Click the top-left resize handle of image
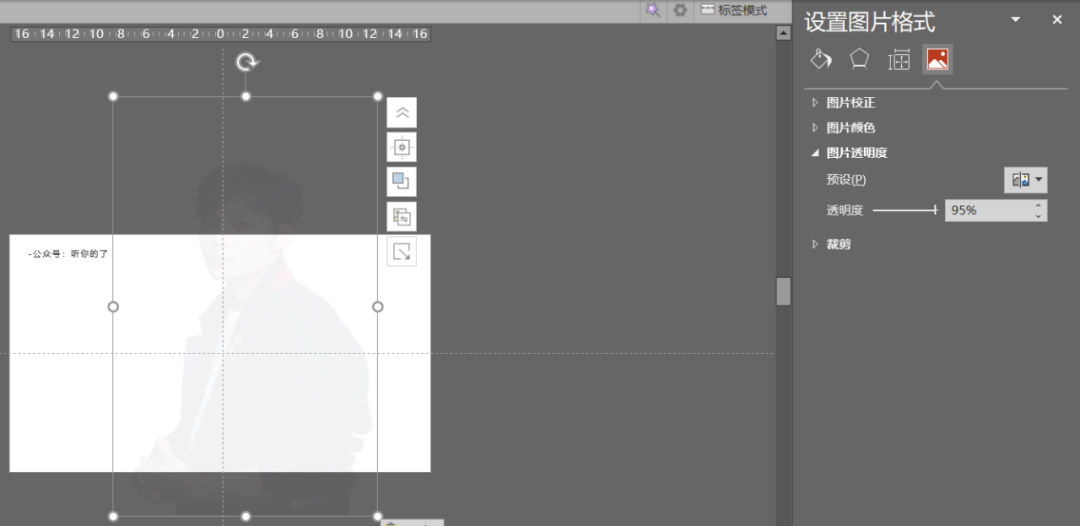Viewport: 1080px width, 526px height. click(x=114, y=96)
